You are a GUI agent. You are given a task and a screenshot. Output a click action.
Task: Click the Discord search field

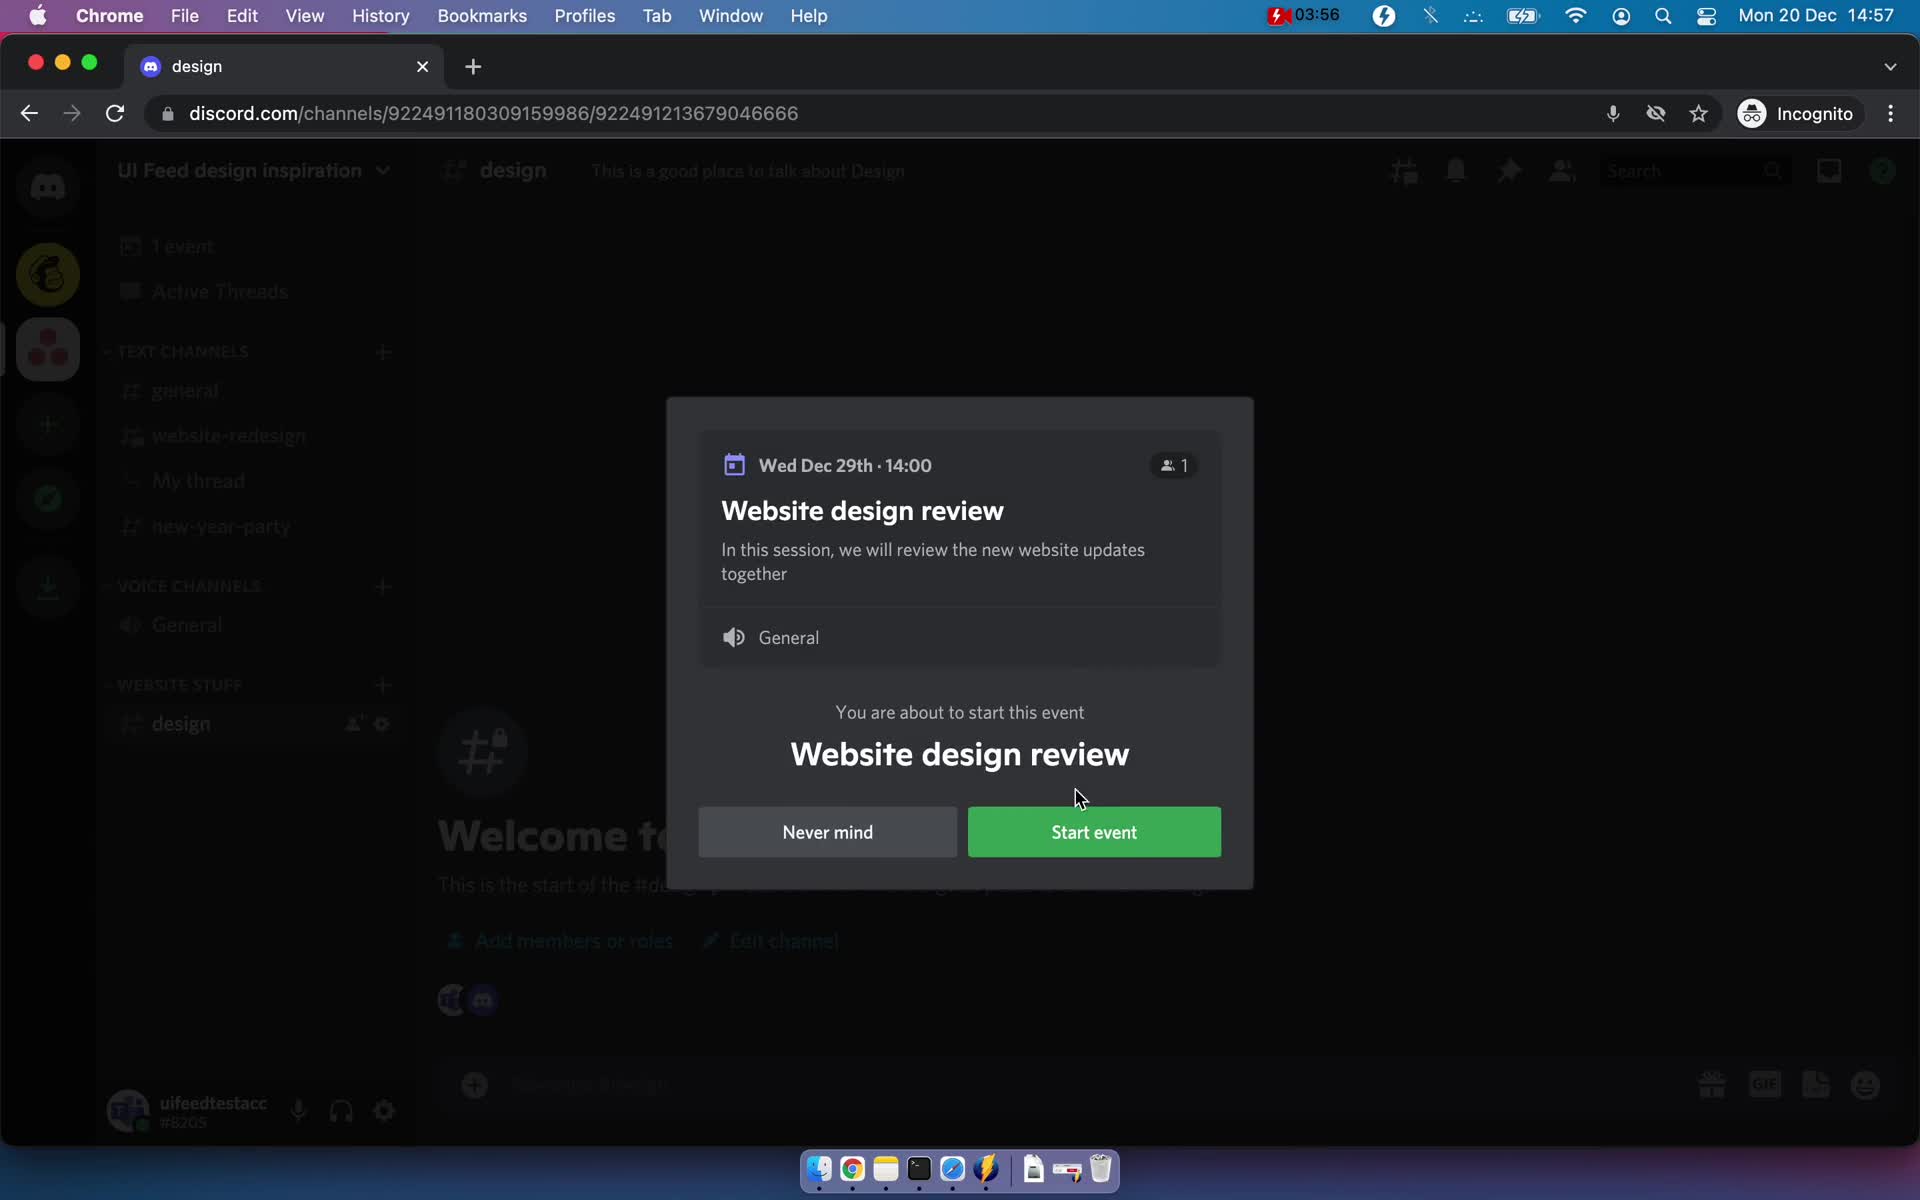pyautogui.click(x=1694, y=171)
